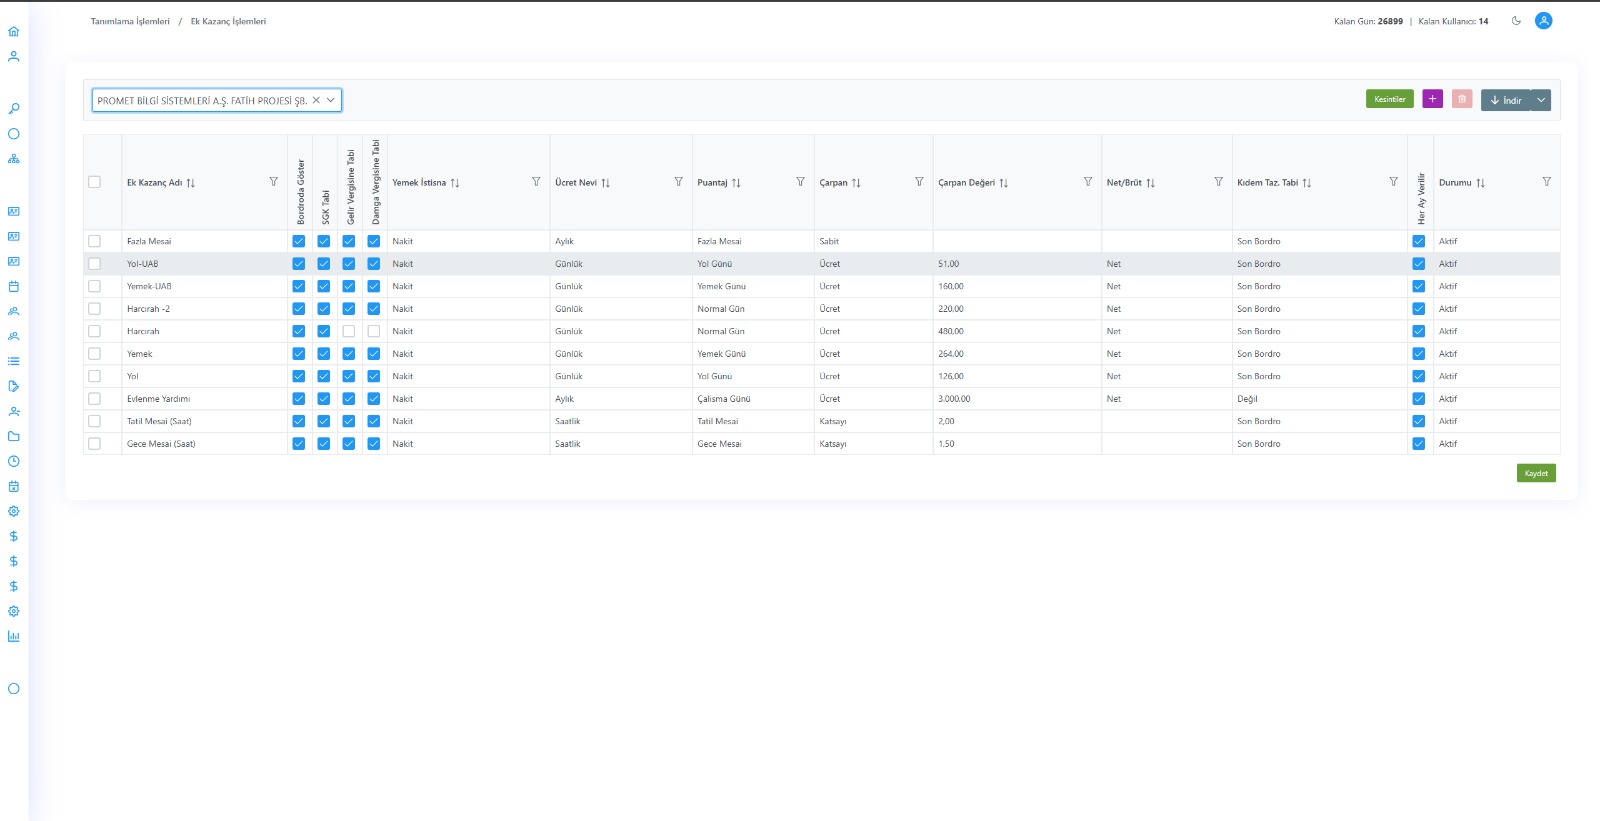This screenshot has width=1600, height=821.
Task: Uncheck Her Ay Verilir for Evlenme Yardımı
Action: pyautogui.click(x=1418, y=399)
